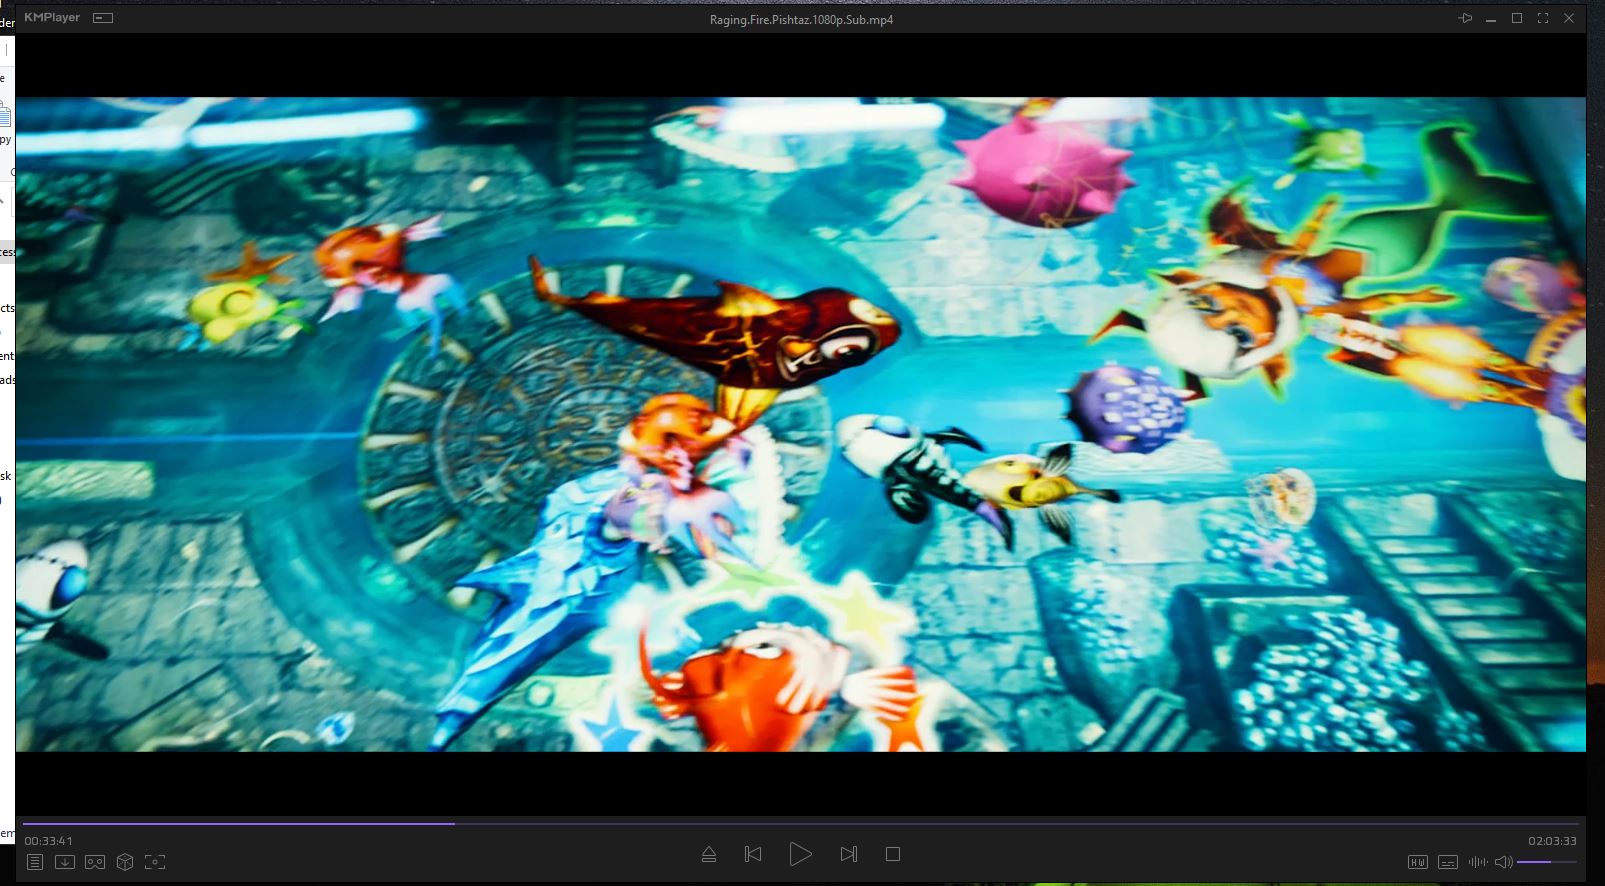Enable VR mode with goggles icon
The image size is (1605, 886).
click(x=95, y=862)
